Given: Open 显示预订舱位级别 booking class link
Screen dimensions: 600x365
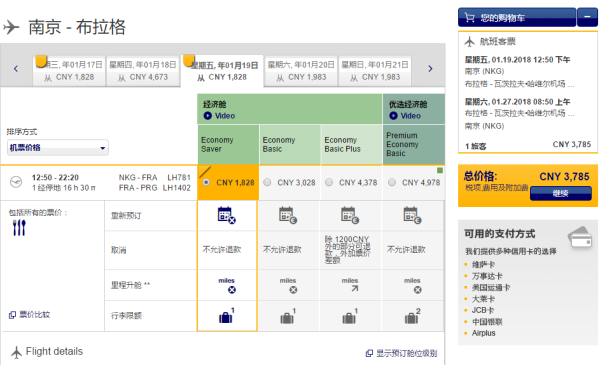Looking at the screenshot, I should [x=401, y=353].
